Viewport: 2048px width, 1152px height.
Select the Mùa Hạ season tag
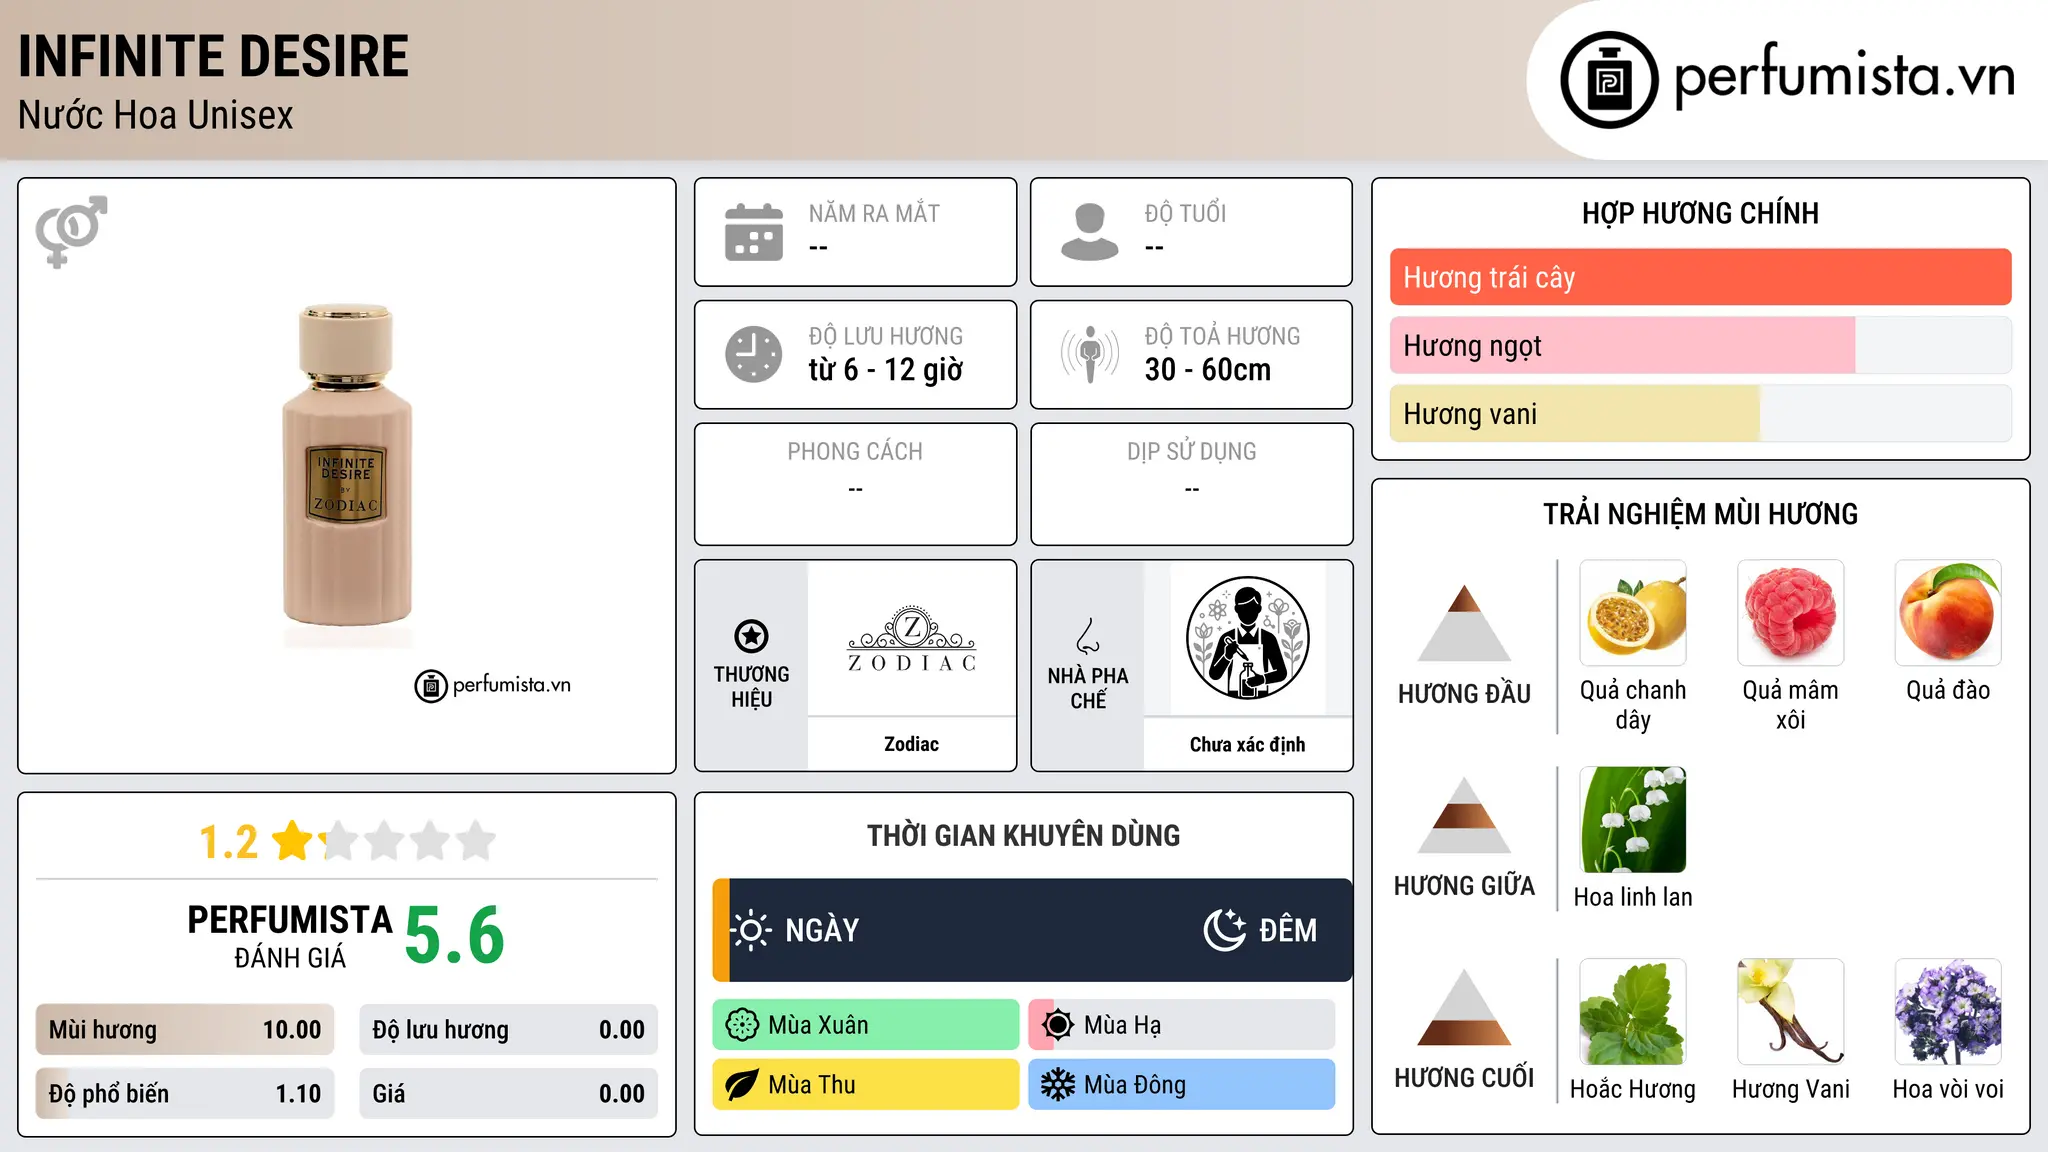(x=1182, y=1025)
